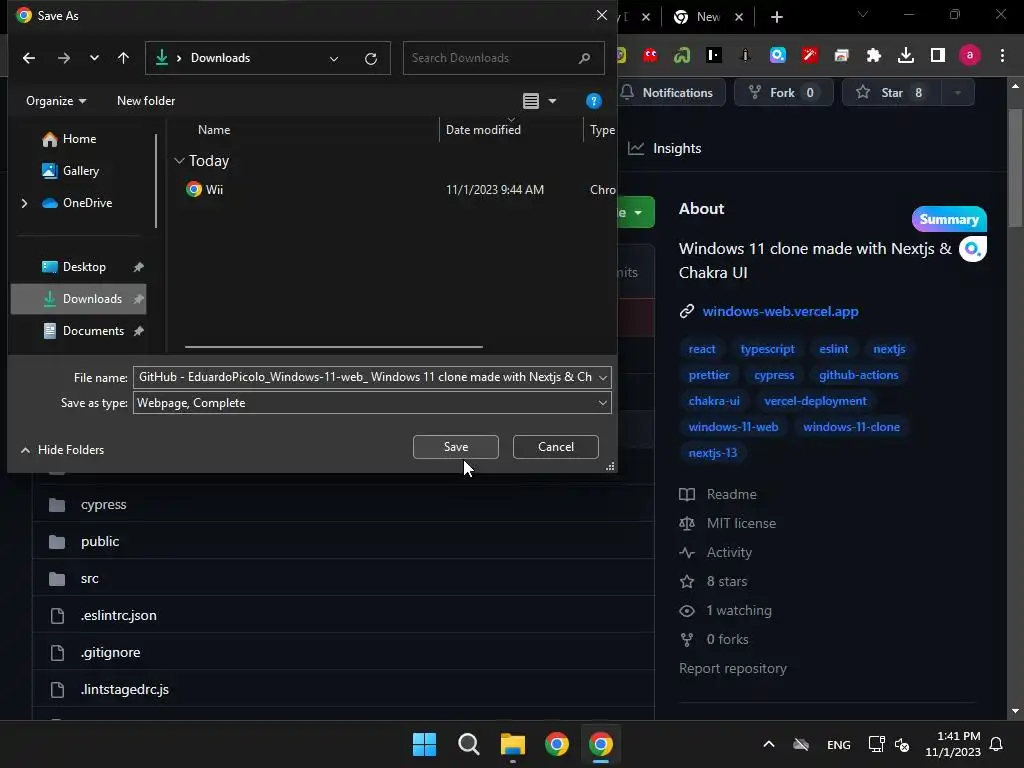The height and width of the screenshot is (768, 1024).
Task: Open the react topic tag
Action: click(702, 349)
